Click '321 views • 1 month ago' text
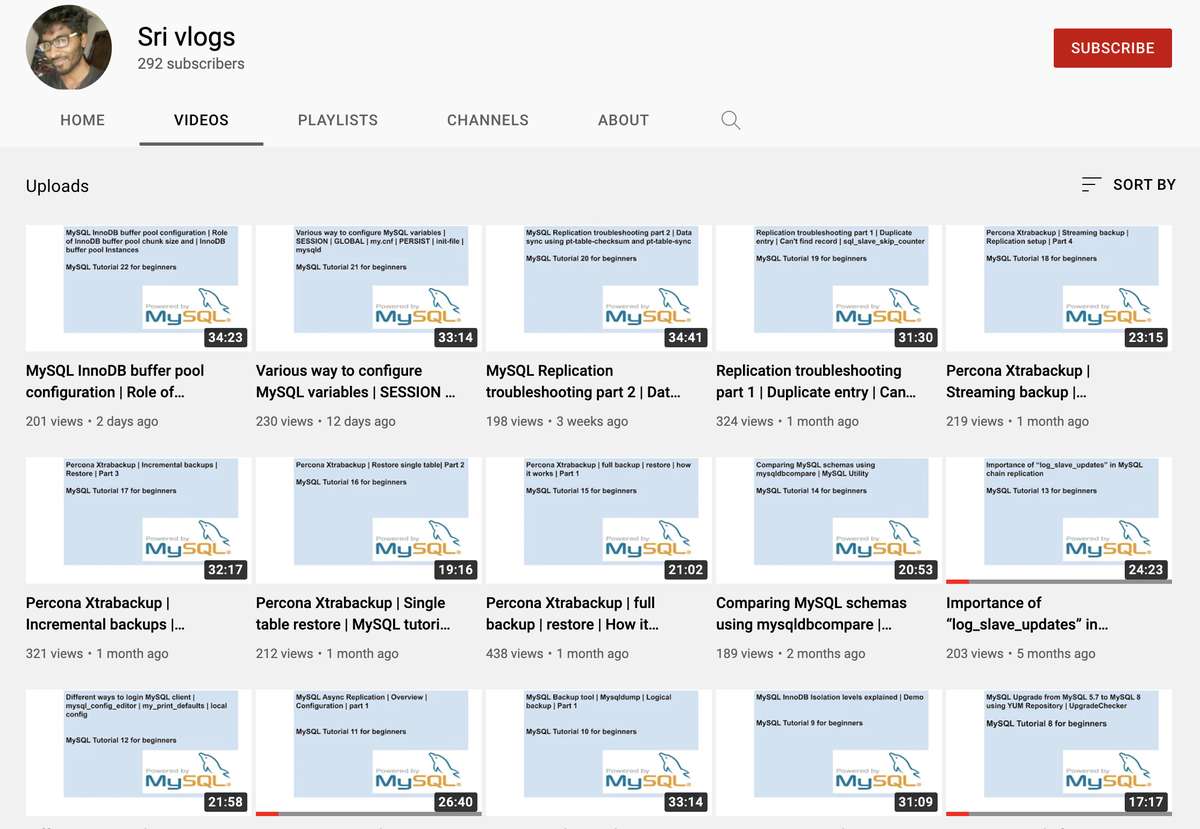This screenshot has width=1200, height=829. click(97, 654)
